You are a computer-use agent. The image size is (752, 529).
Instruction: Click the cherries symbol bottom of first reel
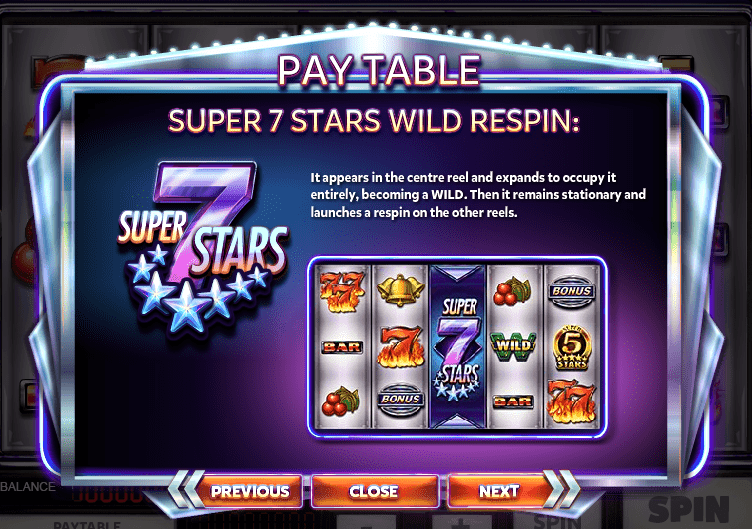(x=341, y=401)
